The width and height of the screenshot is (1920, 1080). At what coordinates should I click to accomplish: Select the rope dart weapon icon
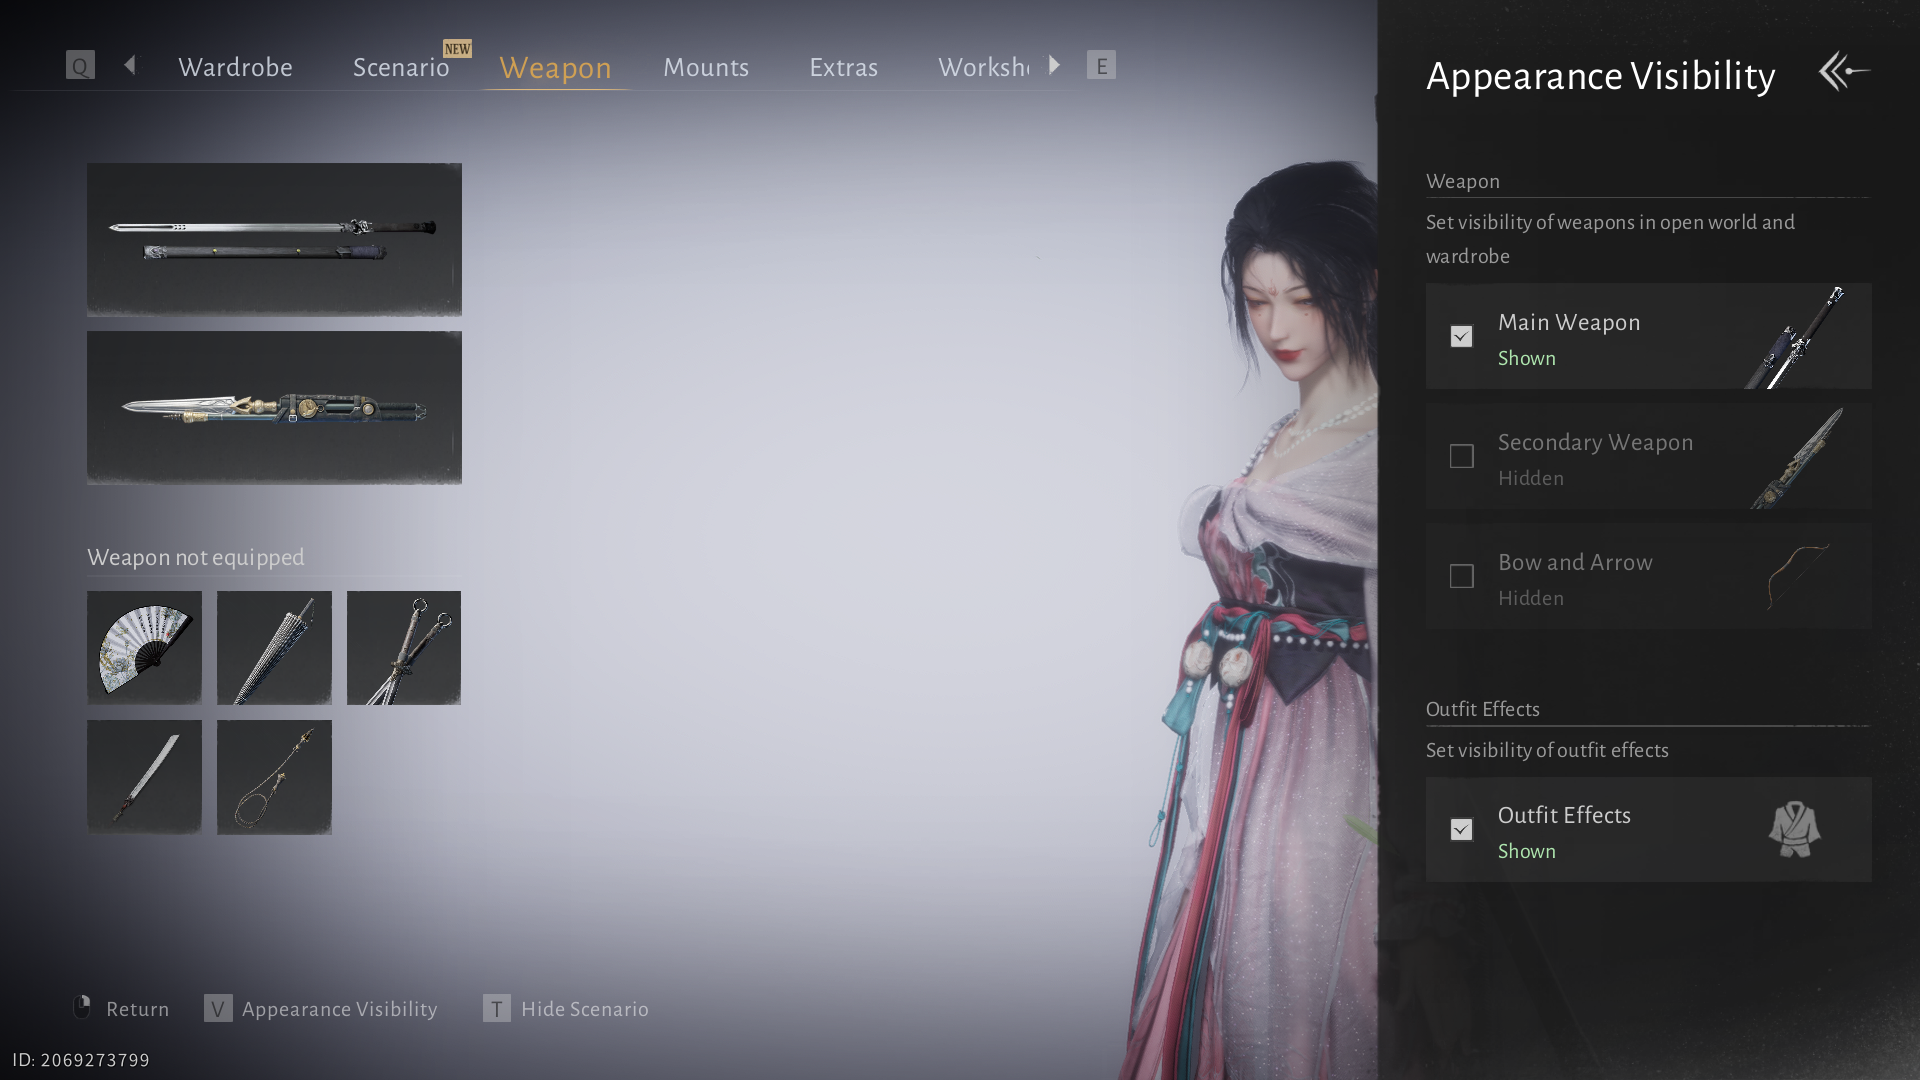tap(274, 777)
